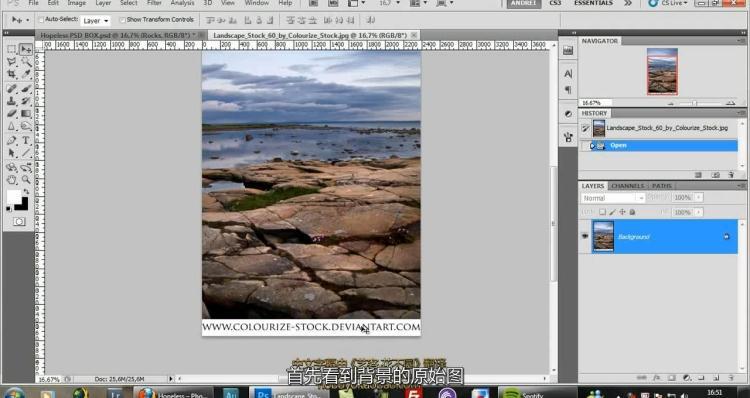Select the ESSENTIALS workspace button
The image size is (750, 398).
pos(593,3)
